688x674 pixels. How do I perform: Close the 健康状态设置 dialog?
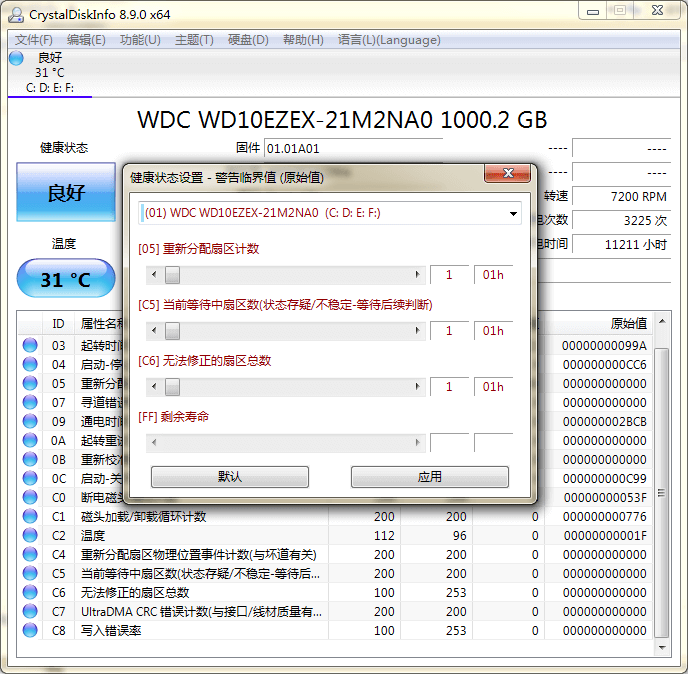(508, 173)
